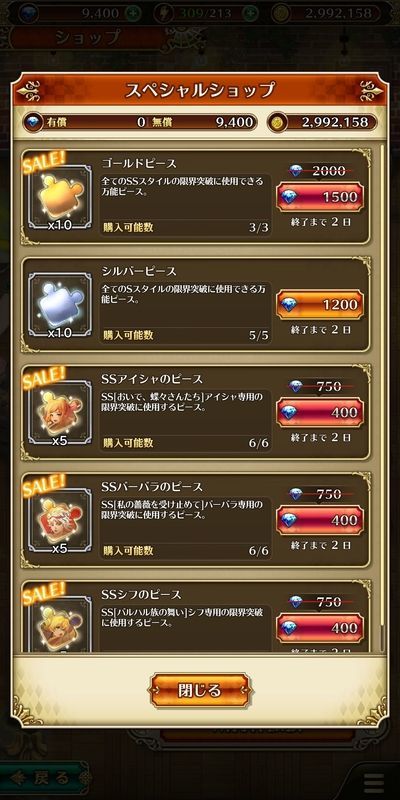Purchase SS Aisha piece for 400
This screenshot has height=800, width=400.
[x=320, y=412]
